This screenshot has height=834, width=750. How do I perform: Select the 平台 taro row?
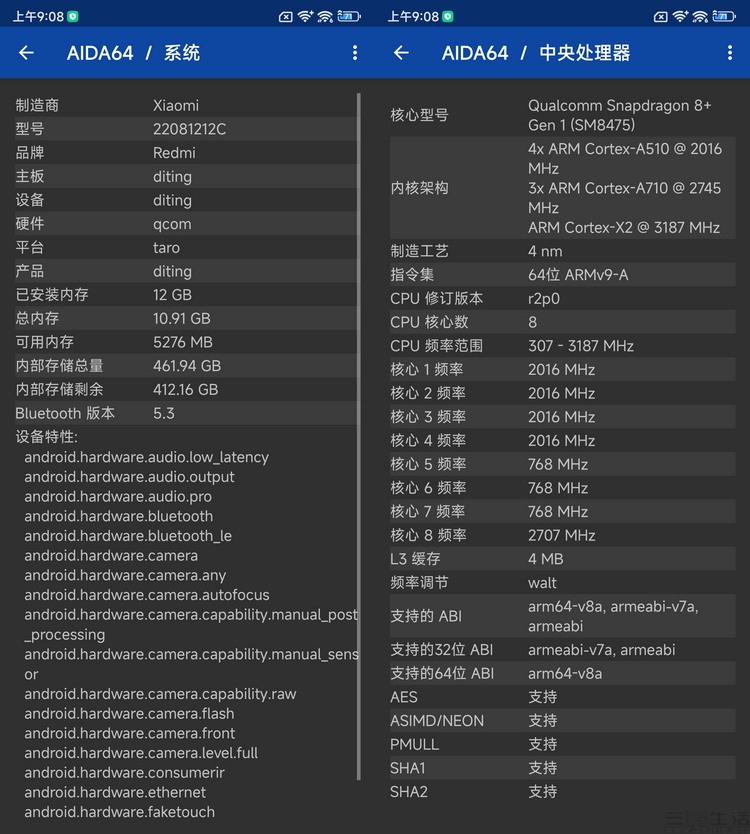185,247
